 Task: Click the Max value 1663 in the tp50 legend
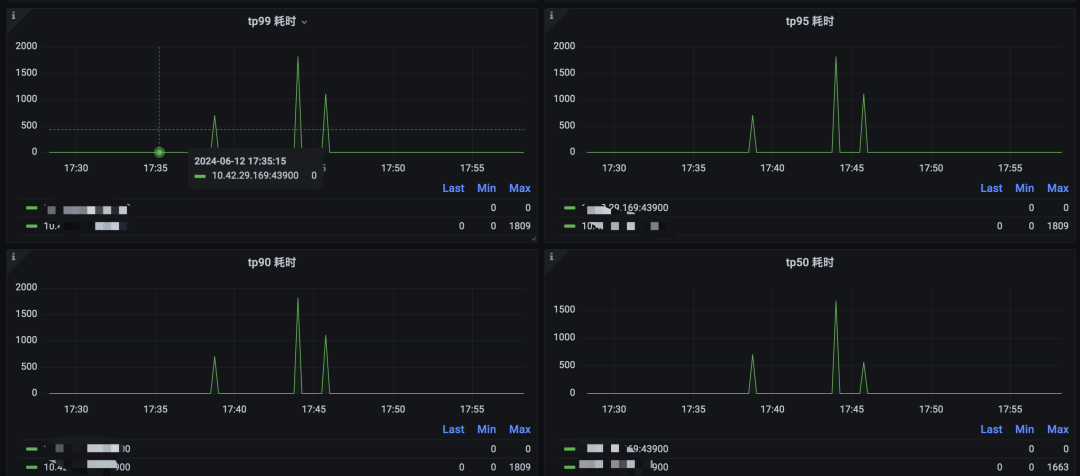coord(1058,467)
